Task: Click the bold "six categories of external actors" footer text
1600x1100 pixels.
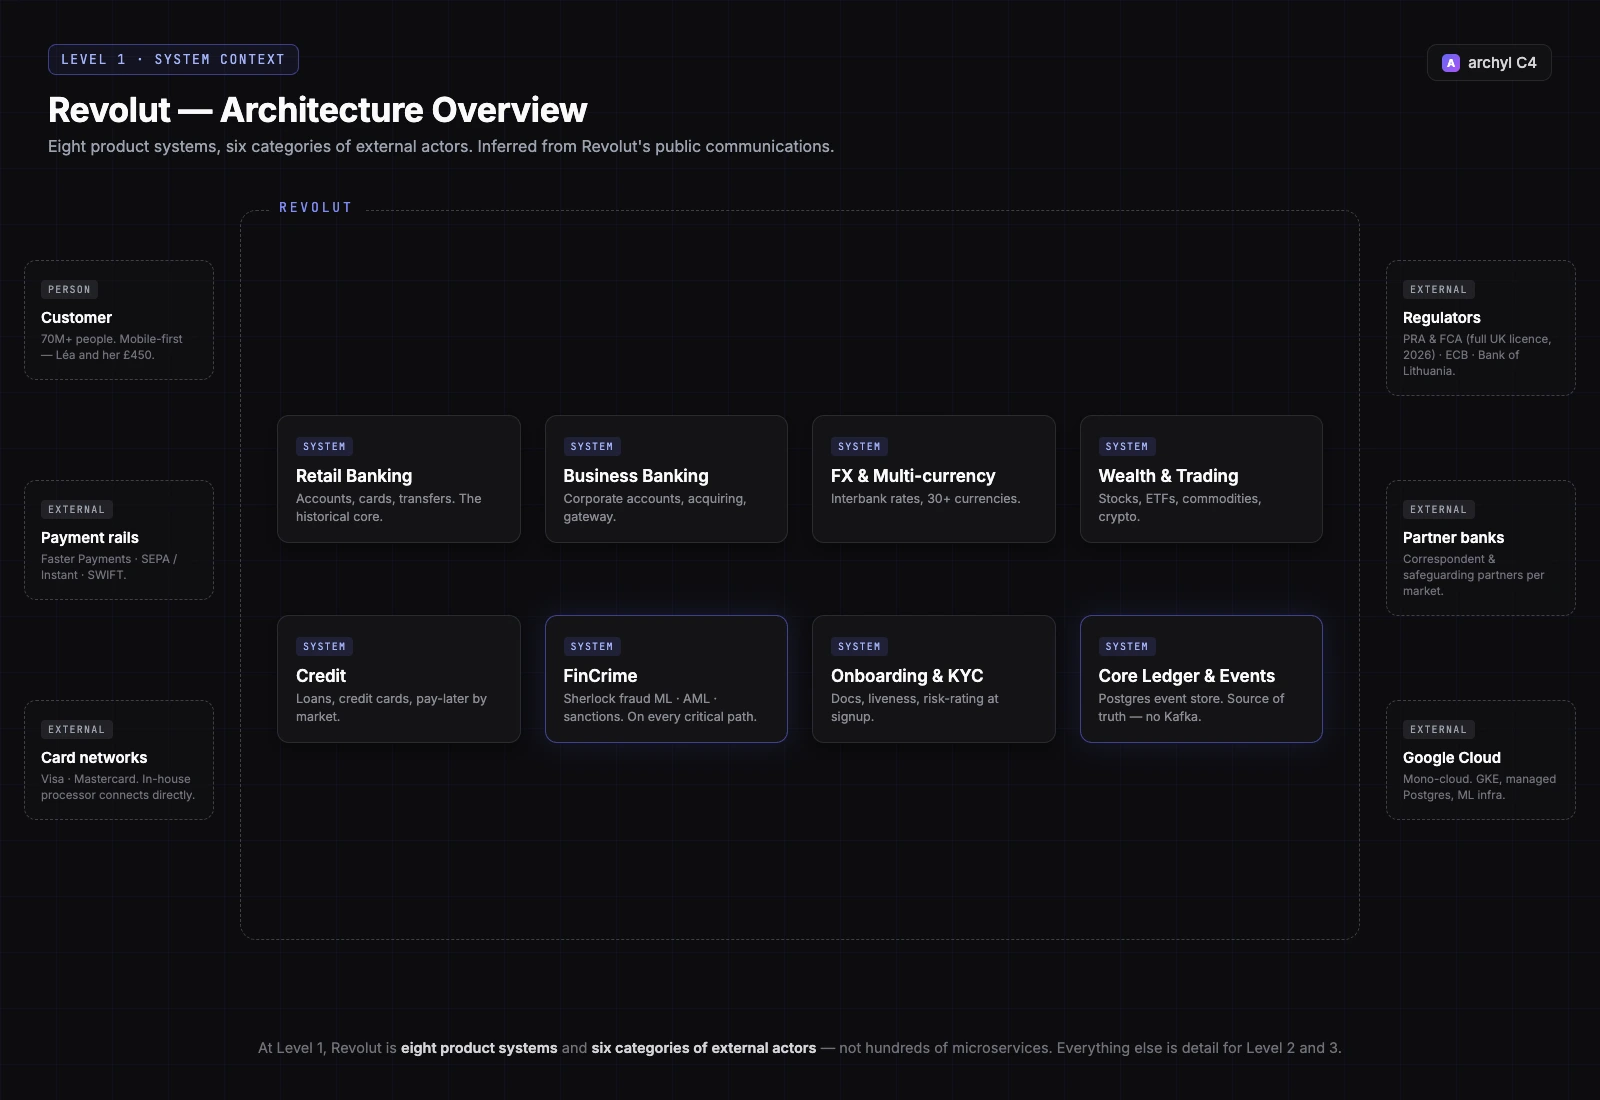Action: 704,1048
